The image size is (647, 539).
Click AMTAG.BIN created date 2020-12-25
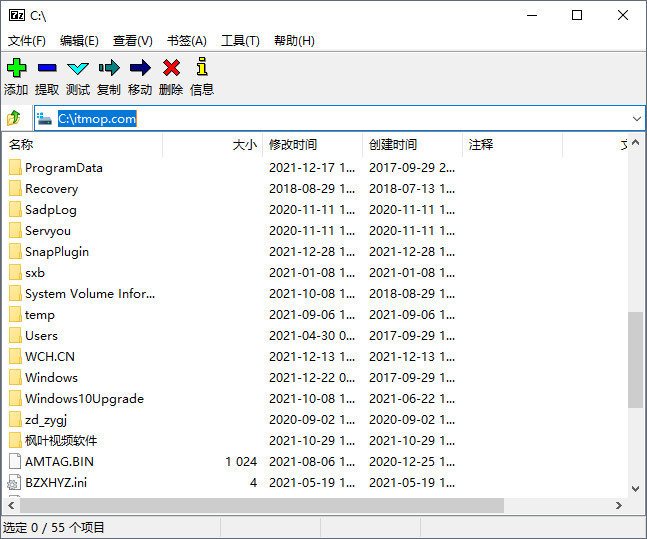(x=412, y=461)
